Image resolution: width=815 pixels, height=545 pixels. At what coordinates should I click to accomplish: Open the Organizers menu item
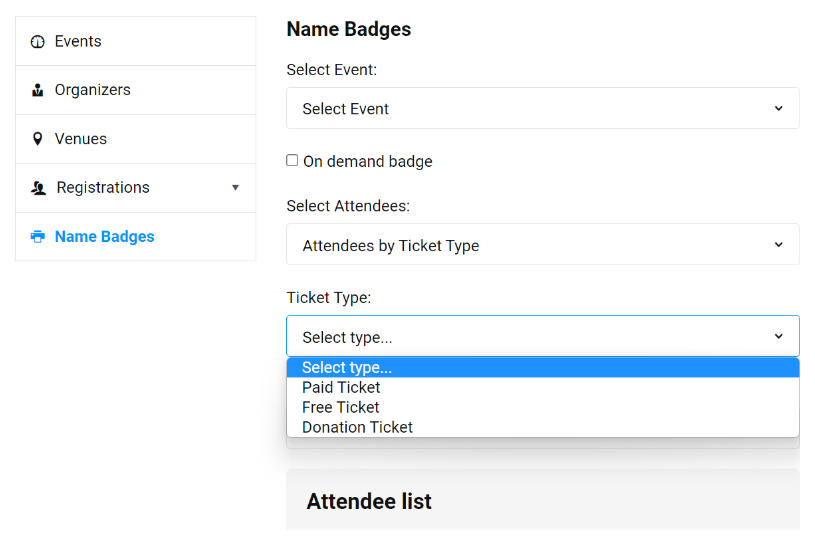coord(136,90)
